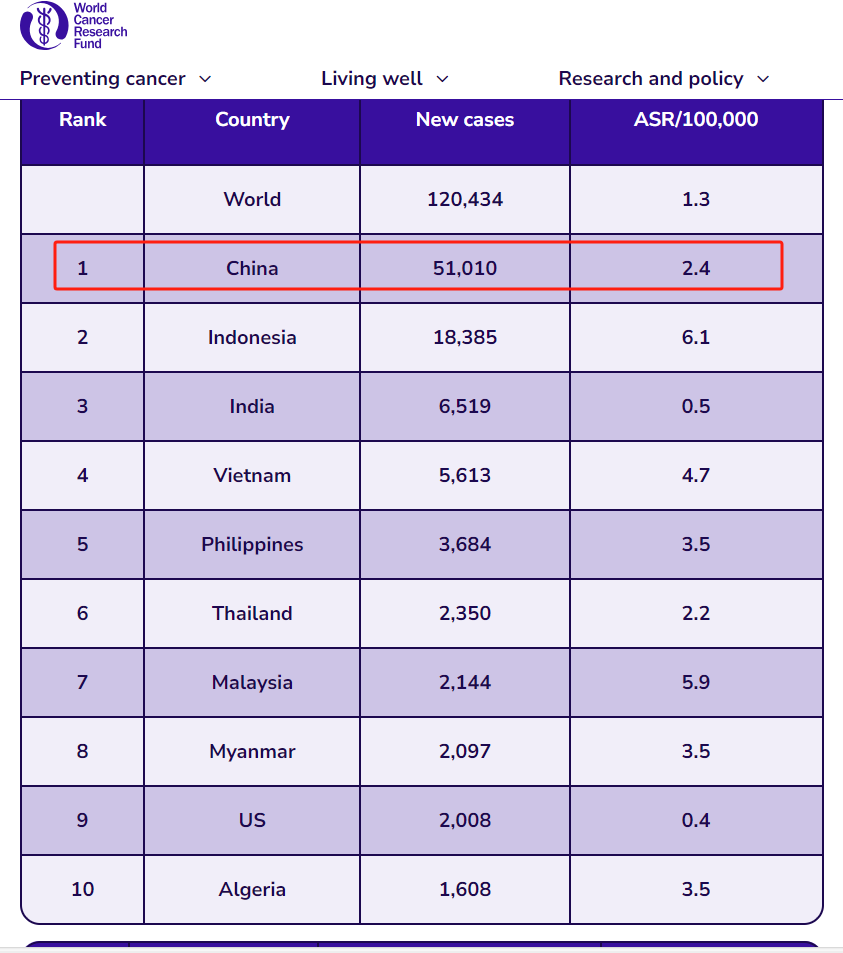This screenshot has height=953, width=843.
Task: Expand the Preventing cancer chevron arrow
Action: pyautogui.click(x=205, y=79)
